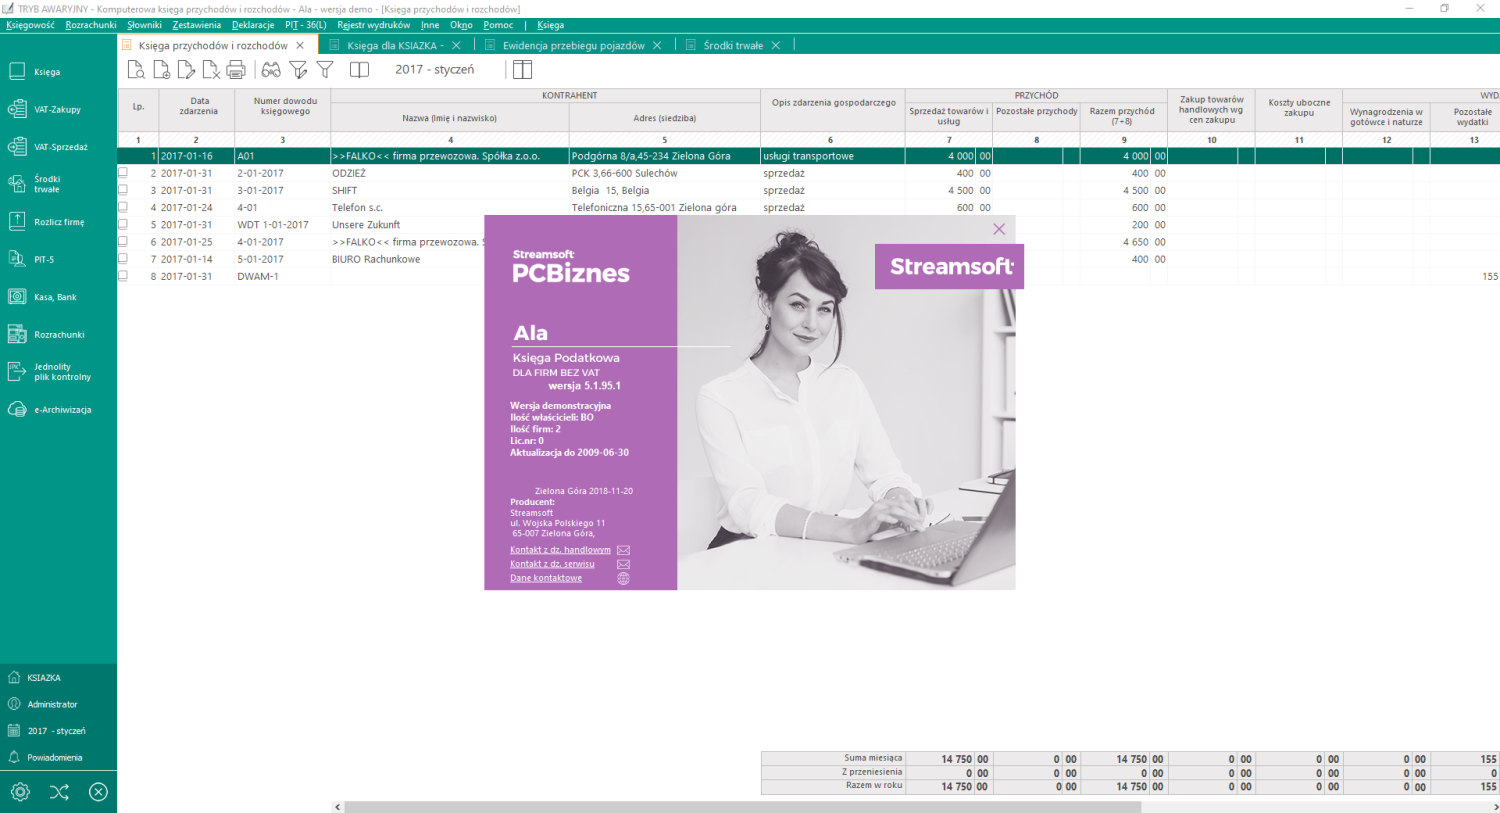The height and width of the screenshot is (813, 1500).
Task: Click the KSIAZKA company entry in sidebar
Action: click(x=44, y=677)
